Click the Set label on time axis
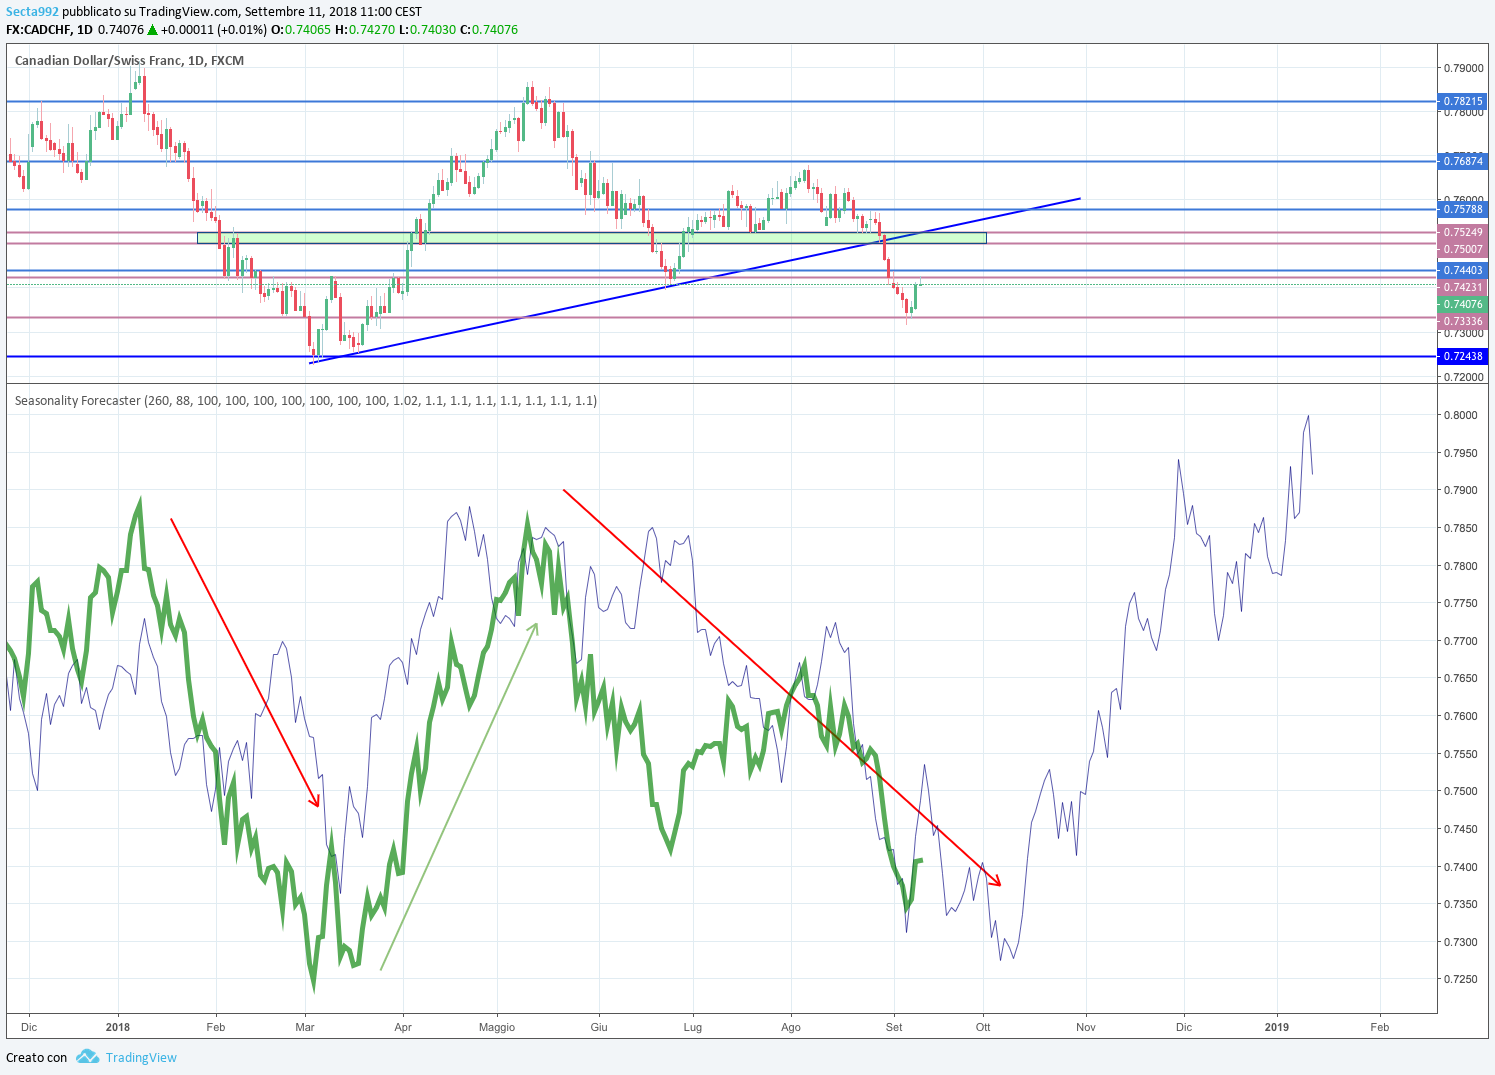This screenshot has width=1495, height=1075. (x=894, y=1027)
